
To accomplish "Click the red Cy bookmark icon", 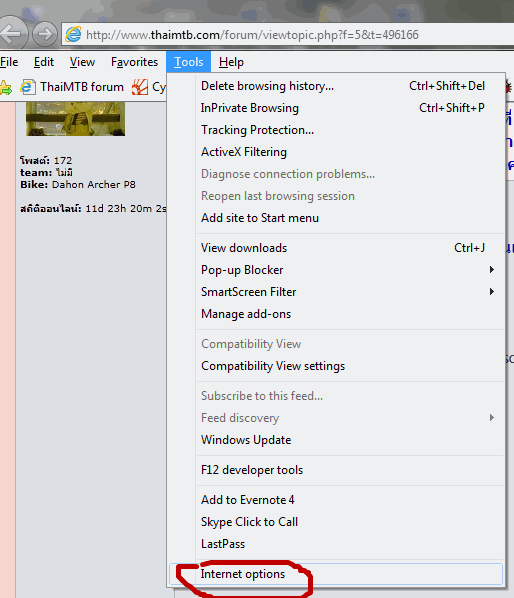I will coord(140,87).
